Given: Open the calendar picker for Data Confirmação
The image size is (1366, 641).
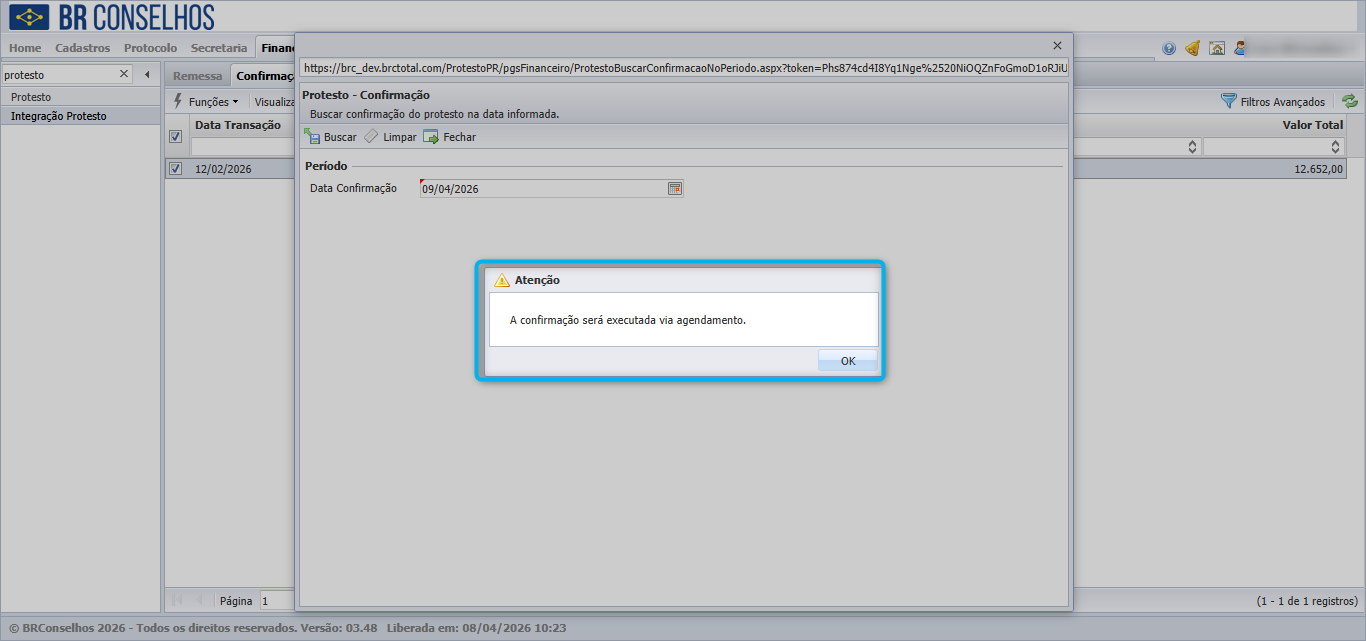Looking at the screenshot, I should (675, 188).
